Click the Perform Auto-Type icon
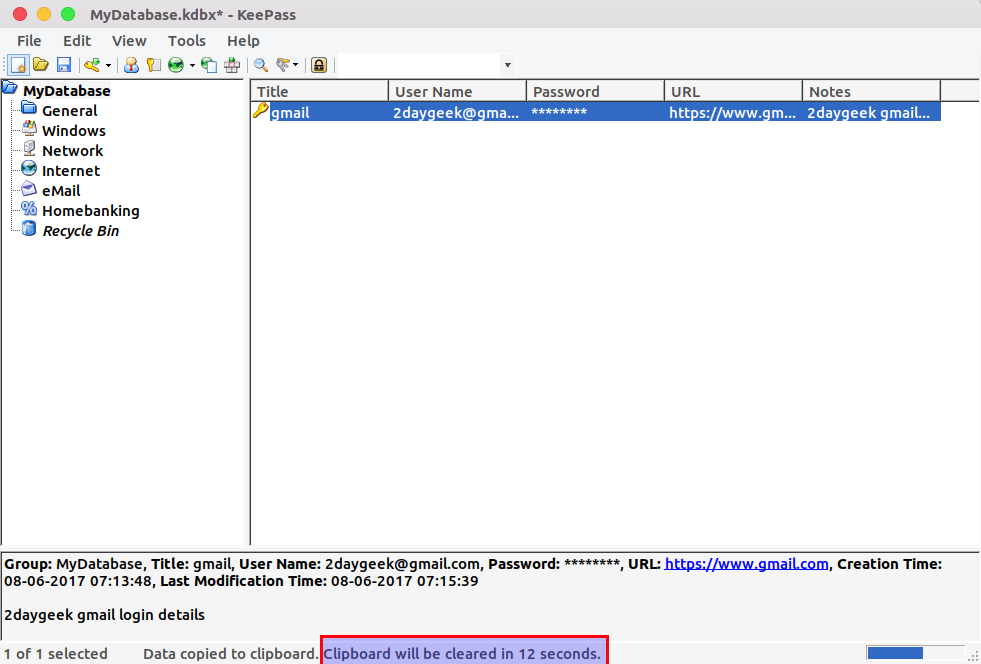 (x=232, y=64)
